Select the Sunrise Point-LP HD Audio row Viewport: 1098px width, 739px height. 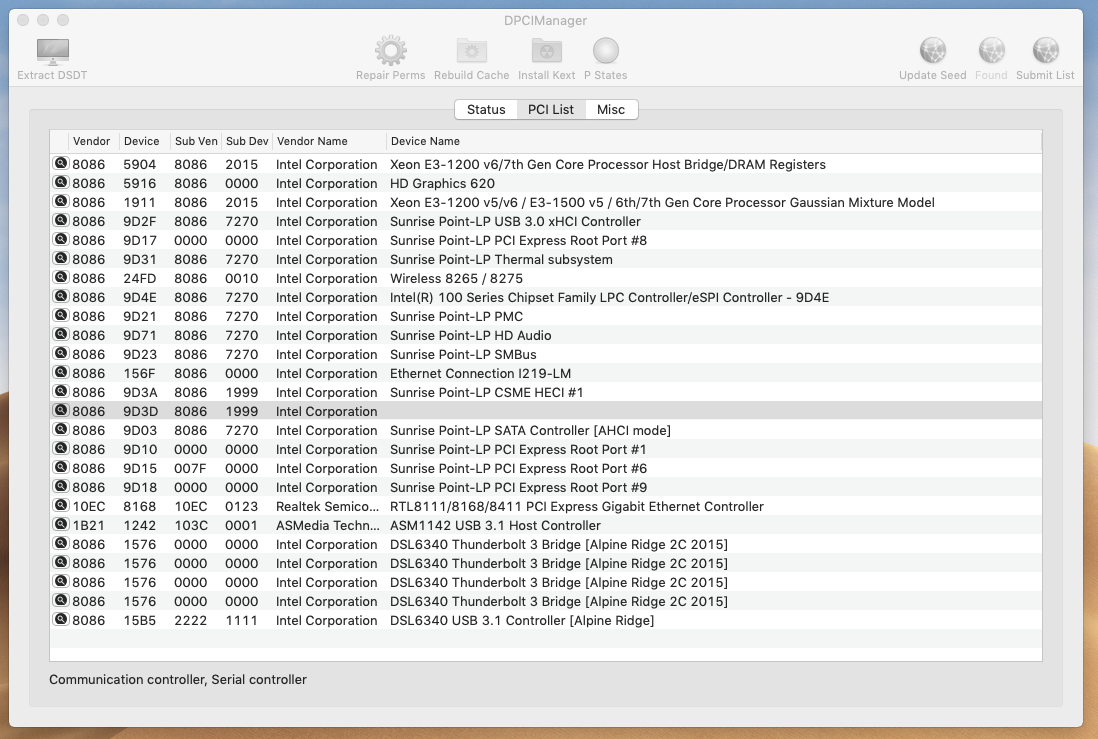tap(470, 335)
